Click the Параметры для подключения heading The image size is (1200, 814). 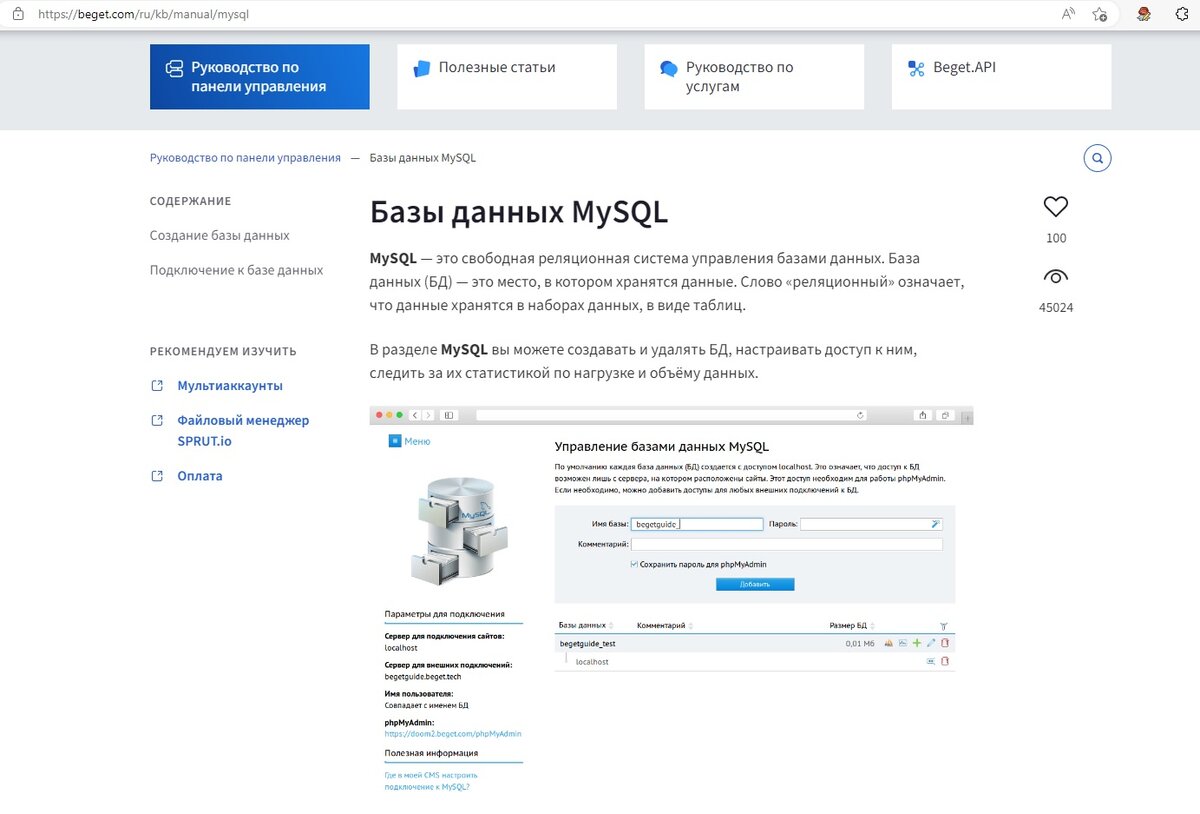pos(444,614)
